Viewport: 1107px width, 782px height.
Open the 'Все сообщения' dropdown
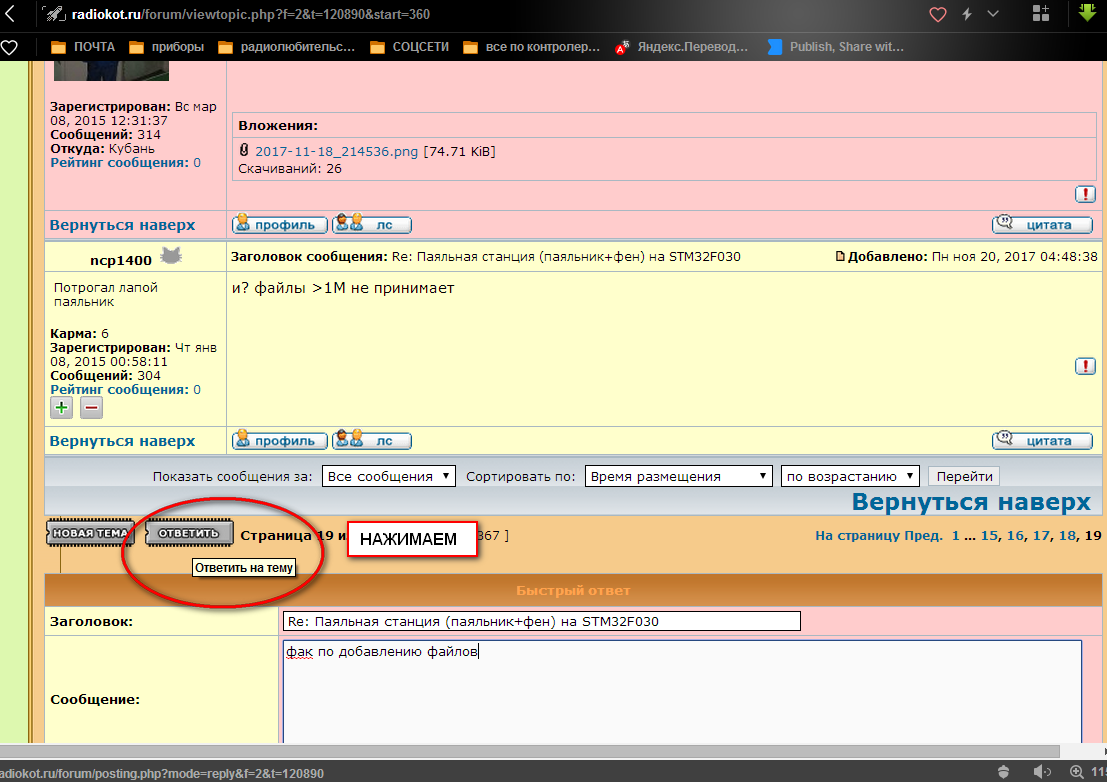pyautogui.click(x=389, y=476)
